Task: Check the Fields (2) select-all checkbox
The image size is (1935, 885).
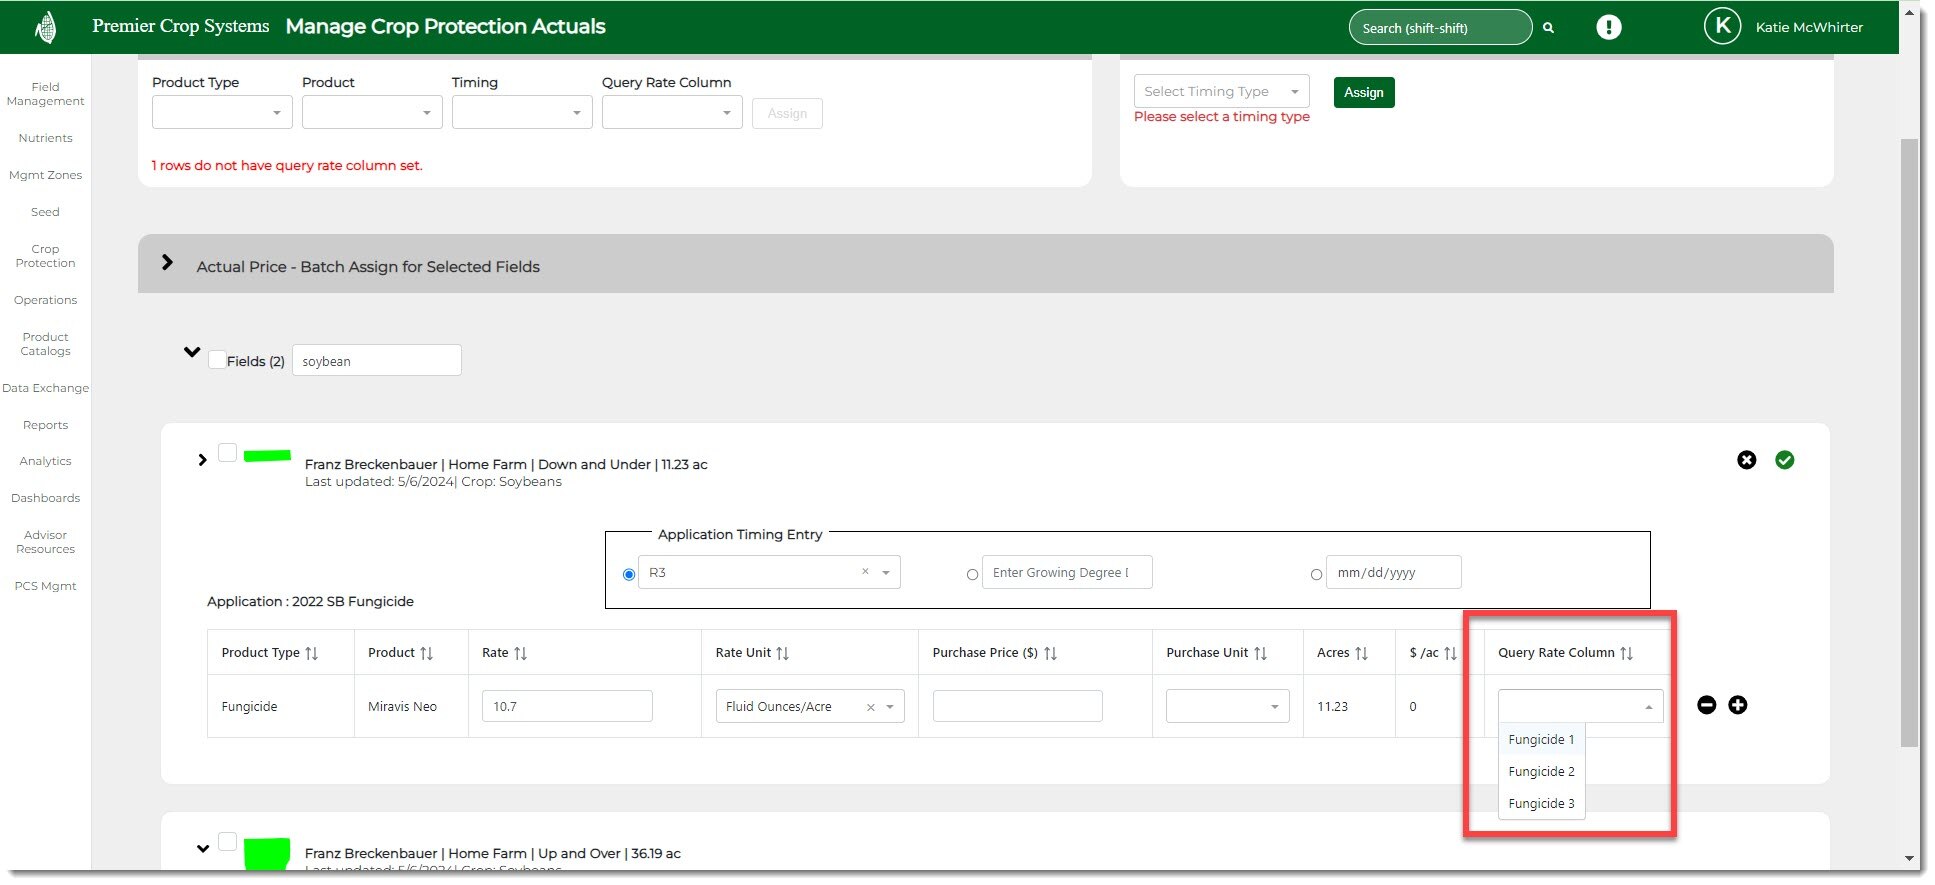Action: point(217,360)
